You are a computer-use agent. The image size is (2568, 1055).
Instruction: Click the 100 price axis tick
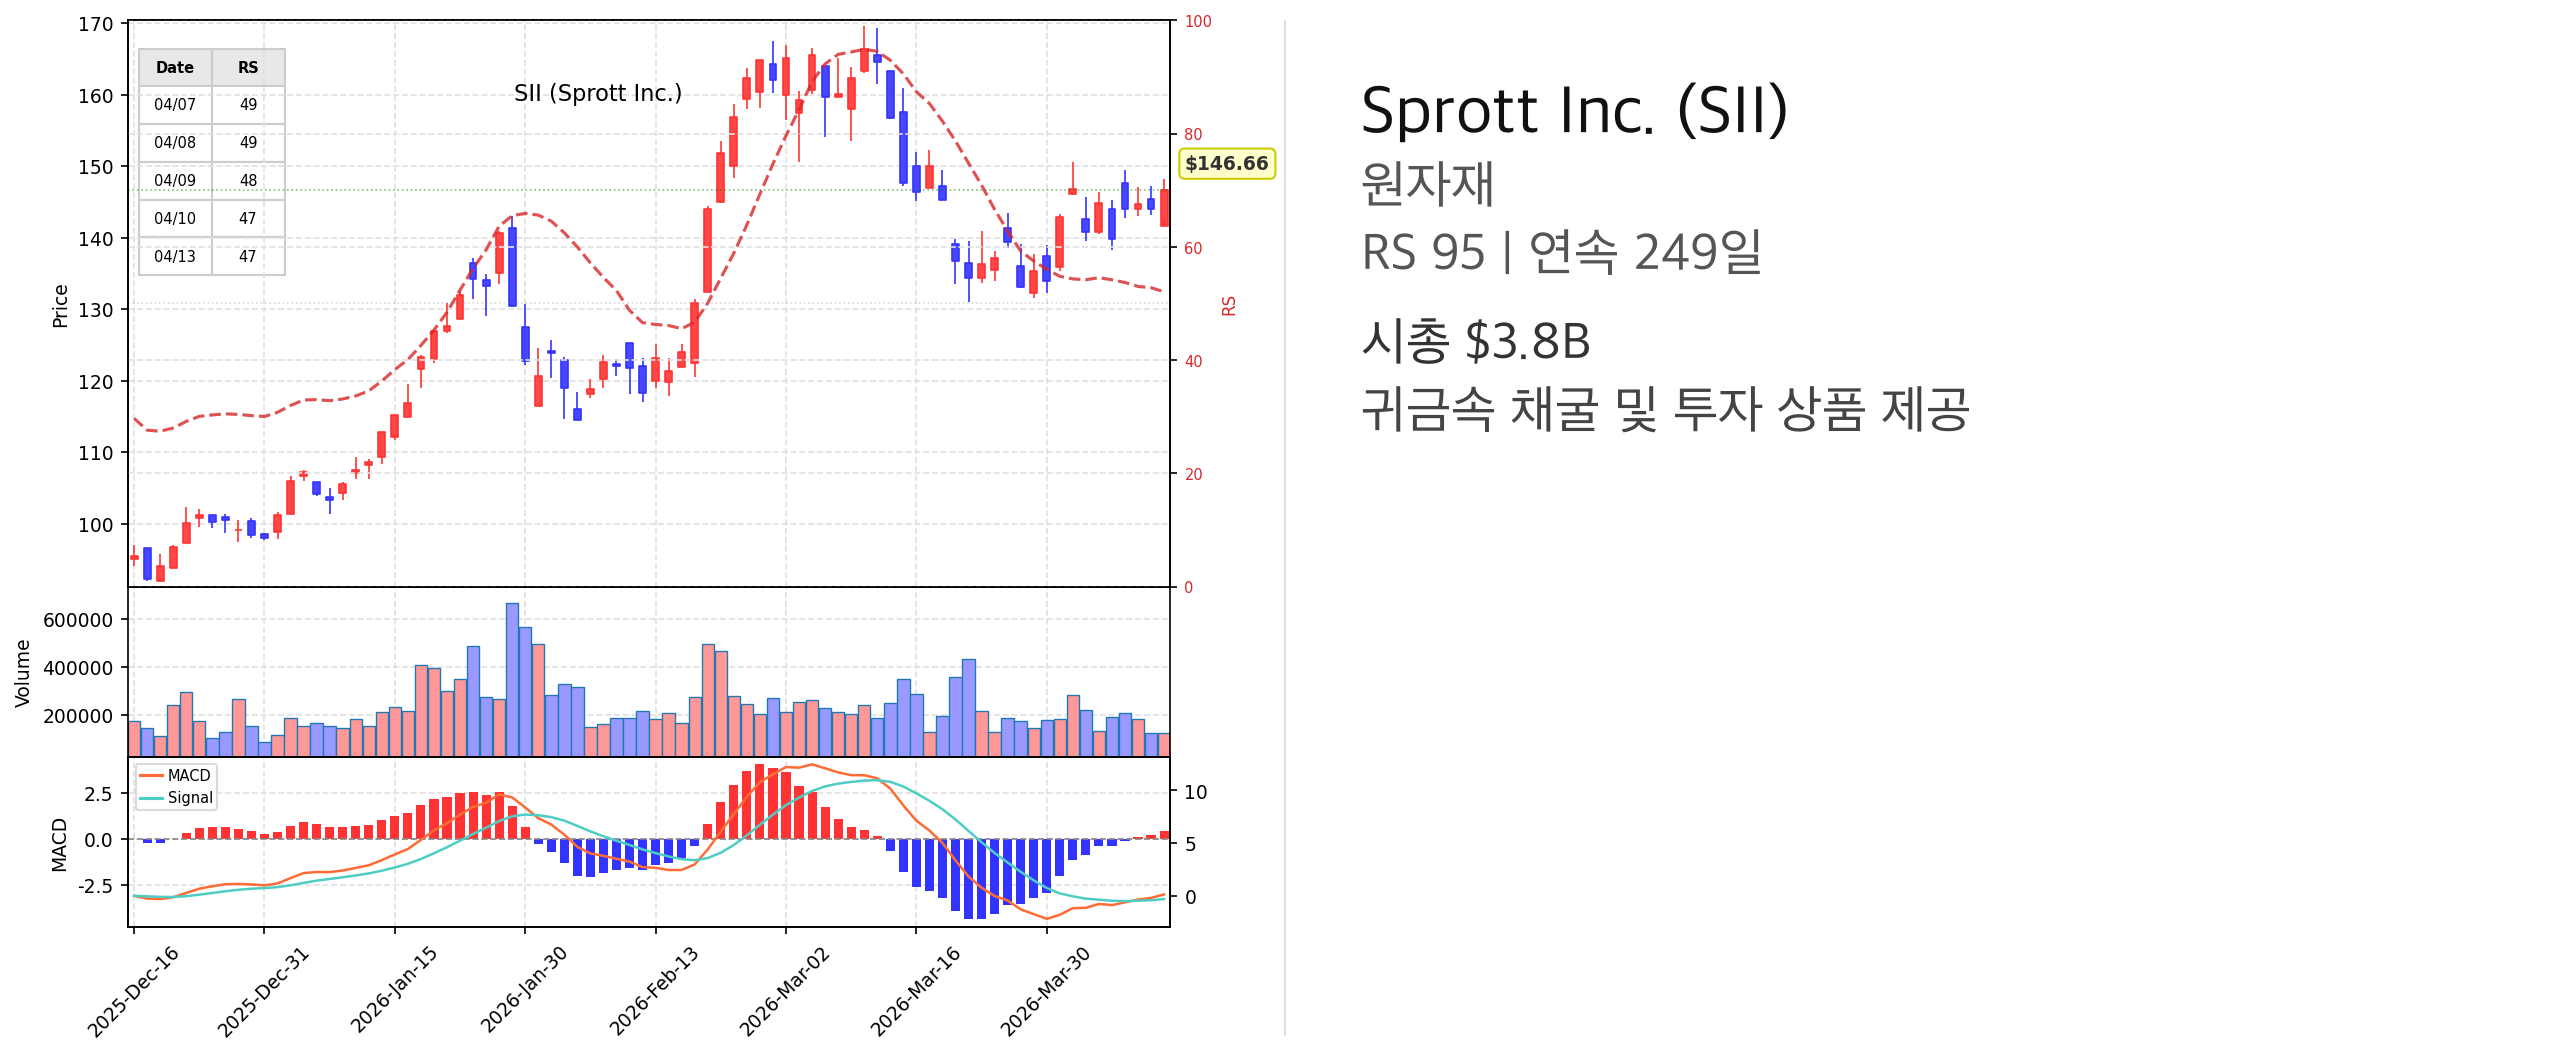tap(96, 524)
